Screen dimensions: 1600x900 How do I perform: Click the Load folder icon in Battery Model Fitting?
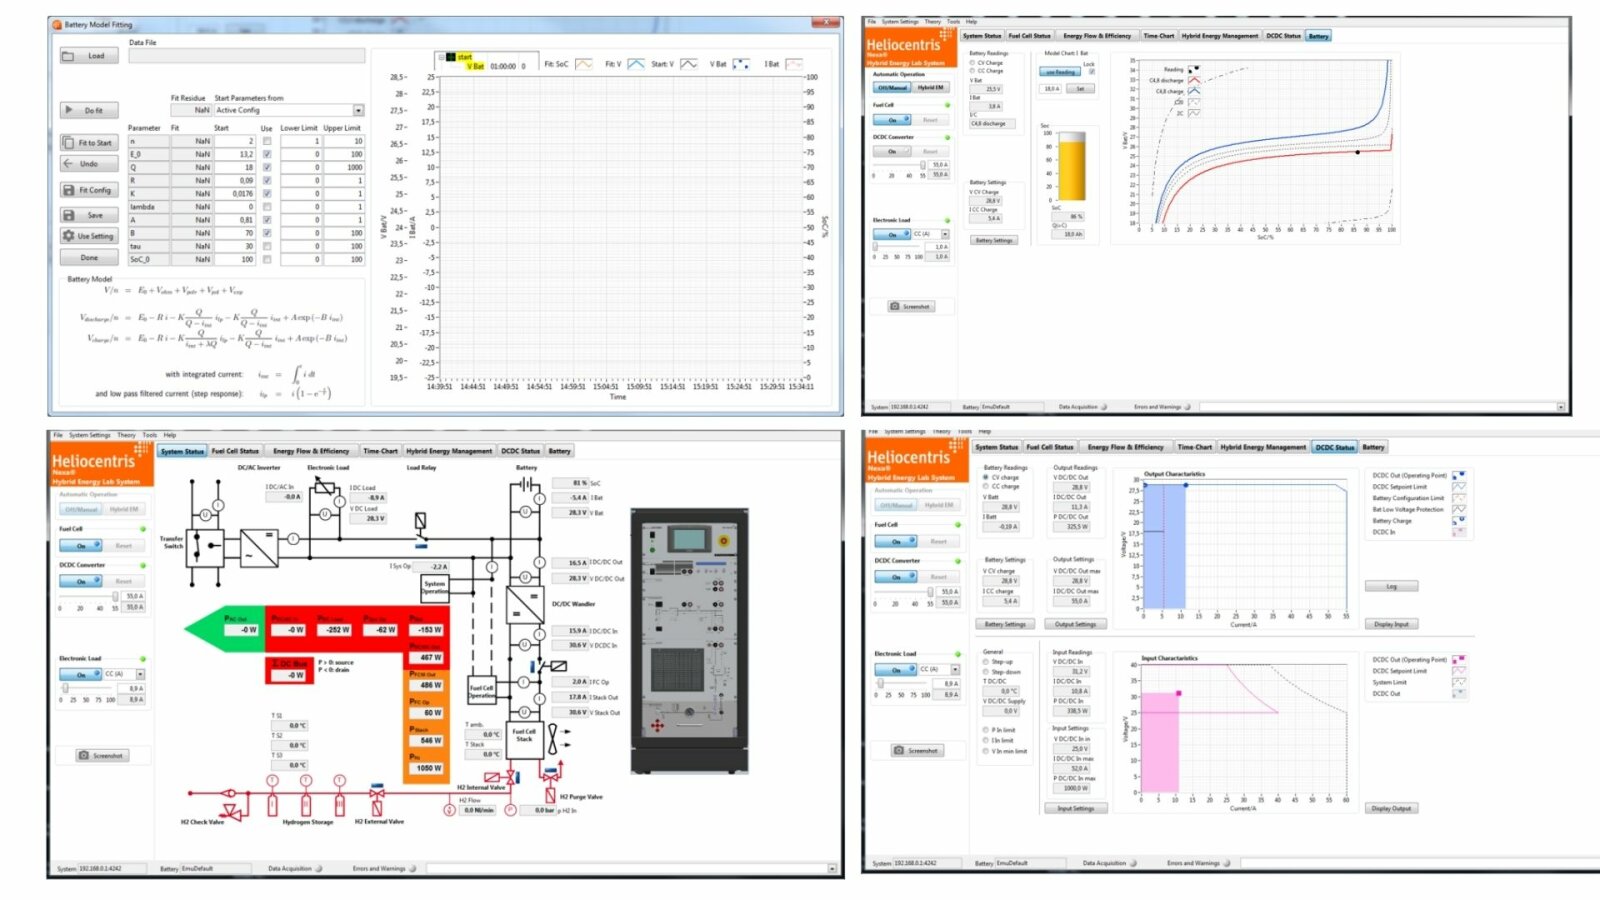[x=69, y=56]
